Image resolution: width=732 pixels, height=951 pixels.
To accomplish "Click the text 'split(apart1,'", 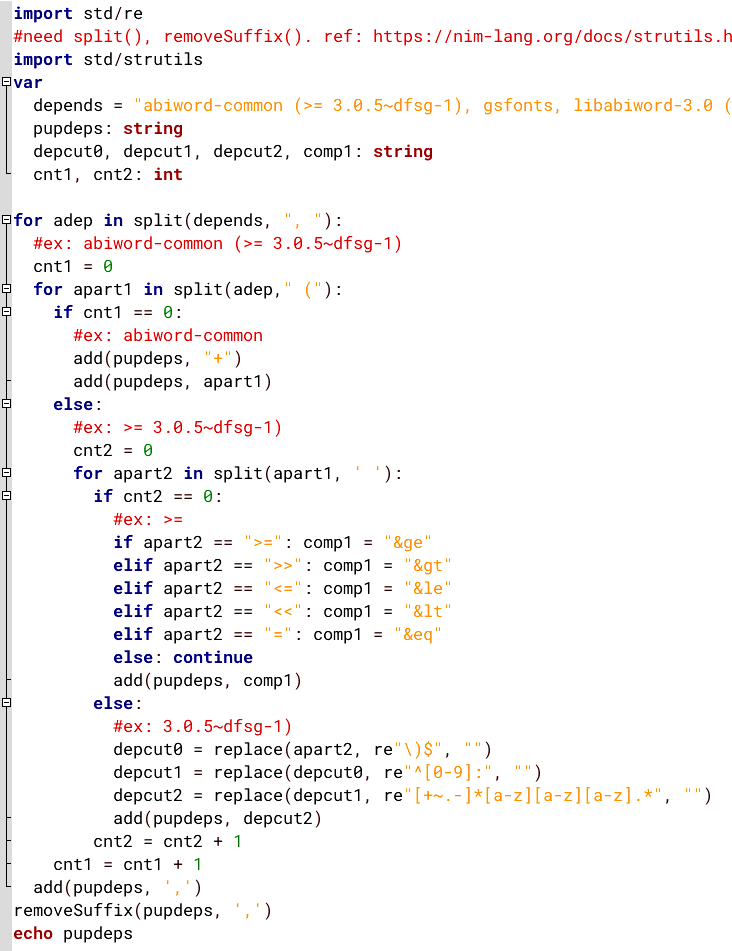I will click(278, 473).
